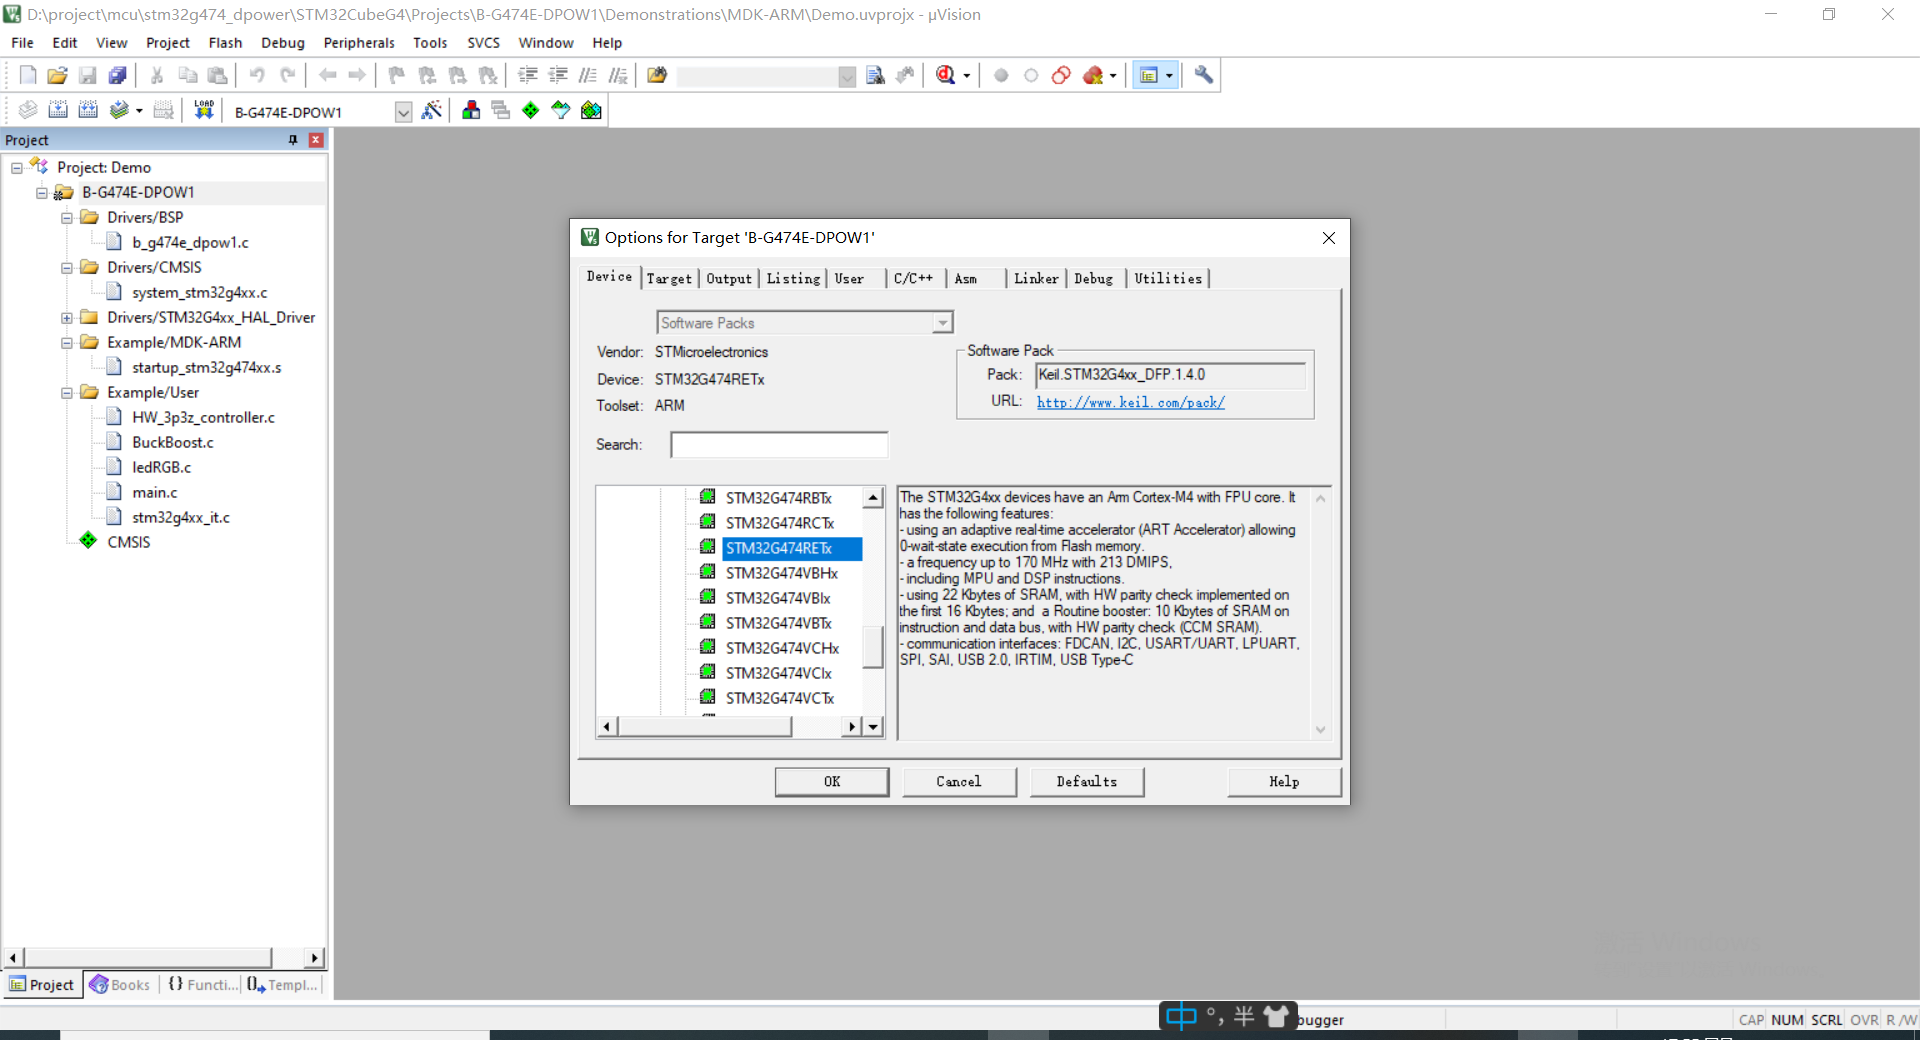Click the Options for Target magic wand icon
The width and height of the screenshot is (1920, 1040).
(x=432, y=110)
